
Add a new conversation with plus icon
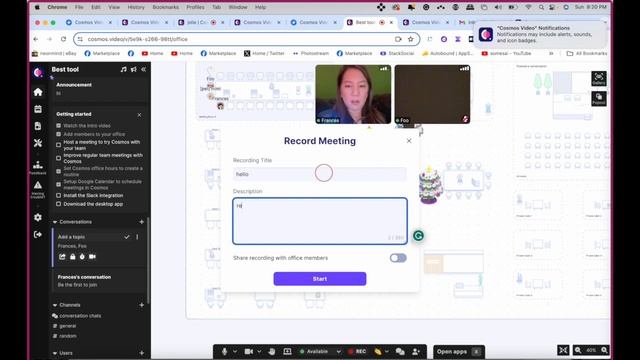[x=142, y=222]
